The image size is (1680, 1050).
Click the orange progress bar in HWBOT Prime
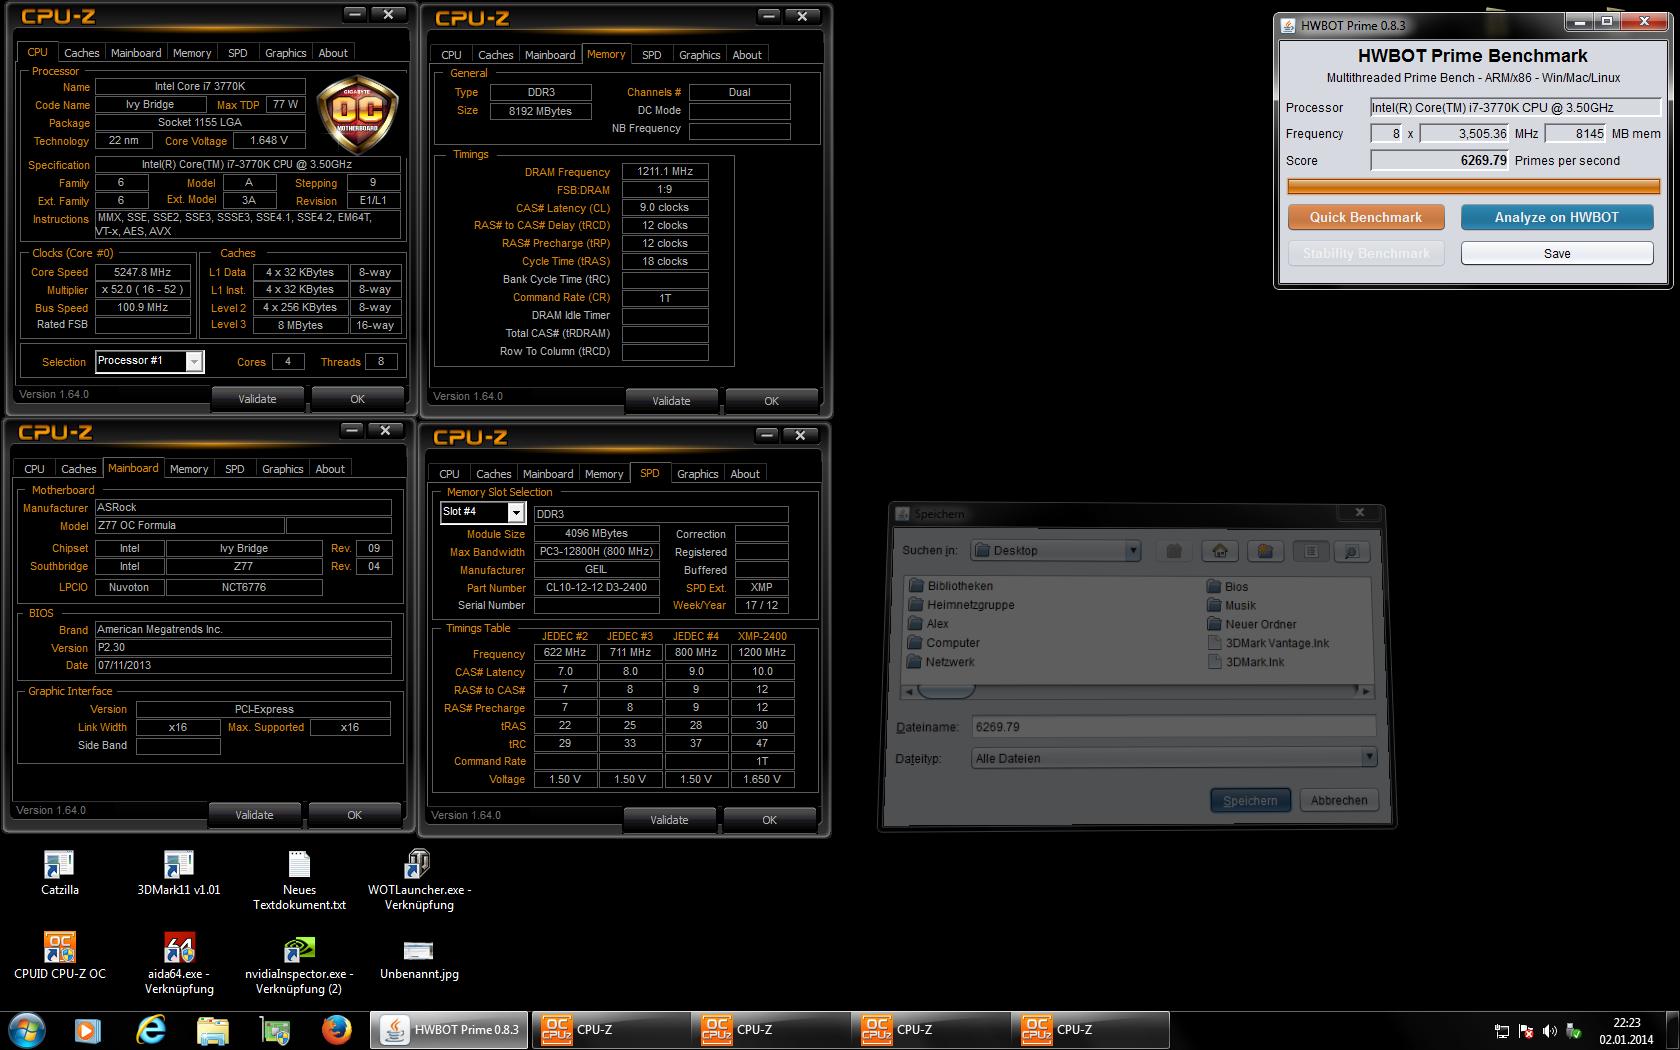tap(1473, 186)
